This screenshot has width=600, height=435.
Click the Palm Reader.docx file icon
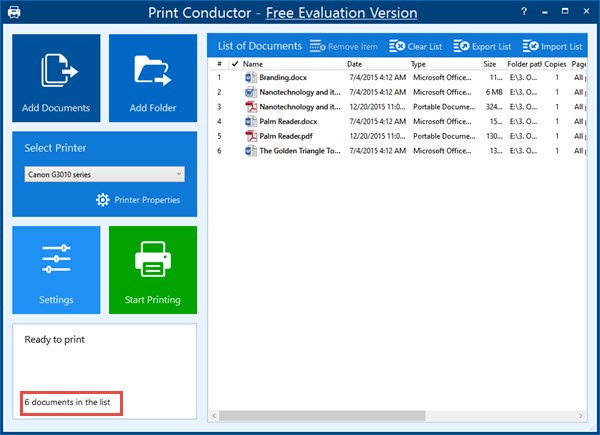(251, 121)
